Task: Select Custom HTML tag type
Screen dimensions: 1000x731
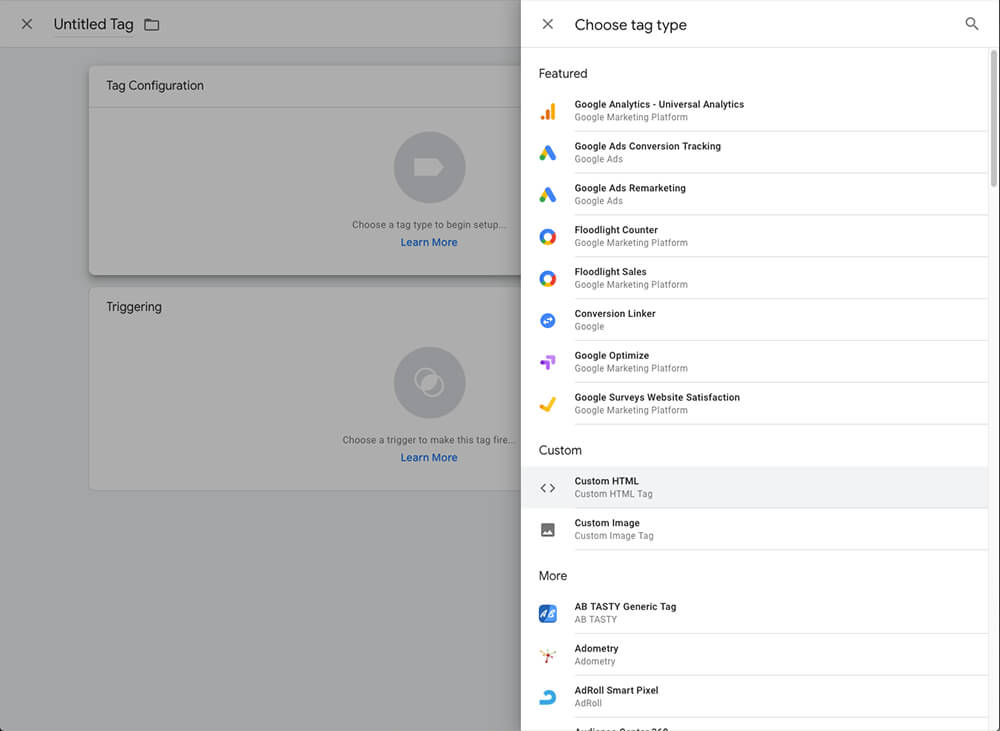Action: (755, 488)
